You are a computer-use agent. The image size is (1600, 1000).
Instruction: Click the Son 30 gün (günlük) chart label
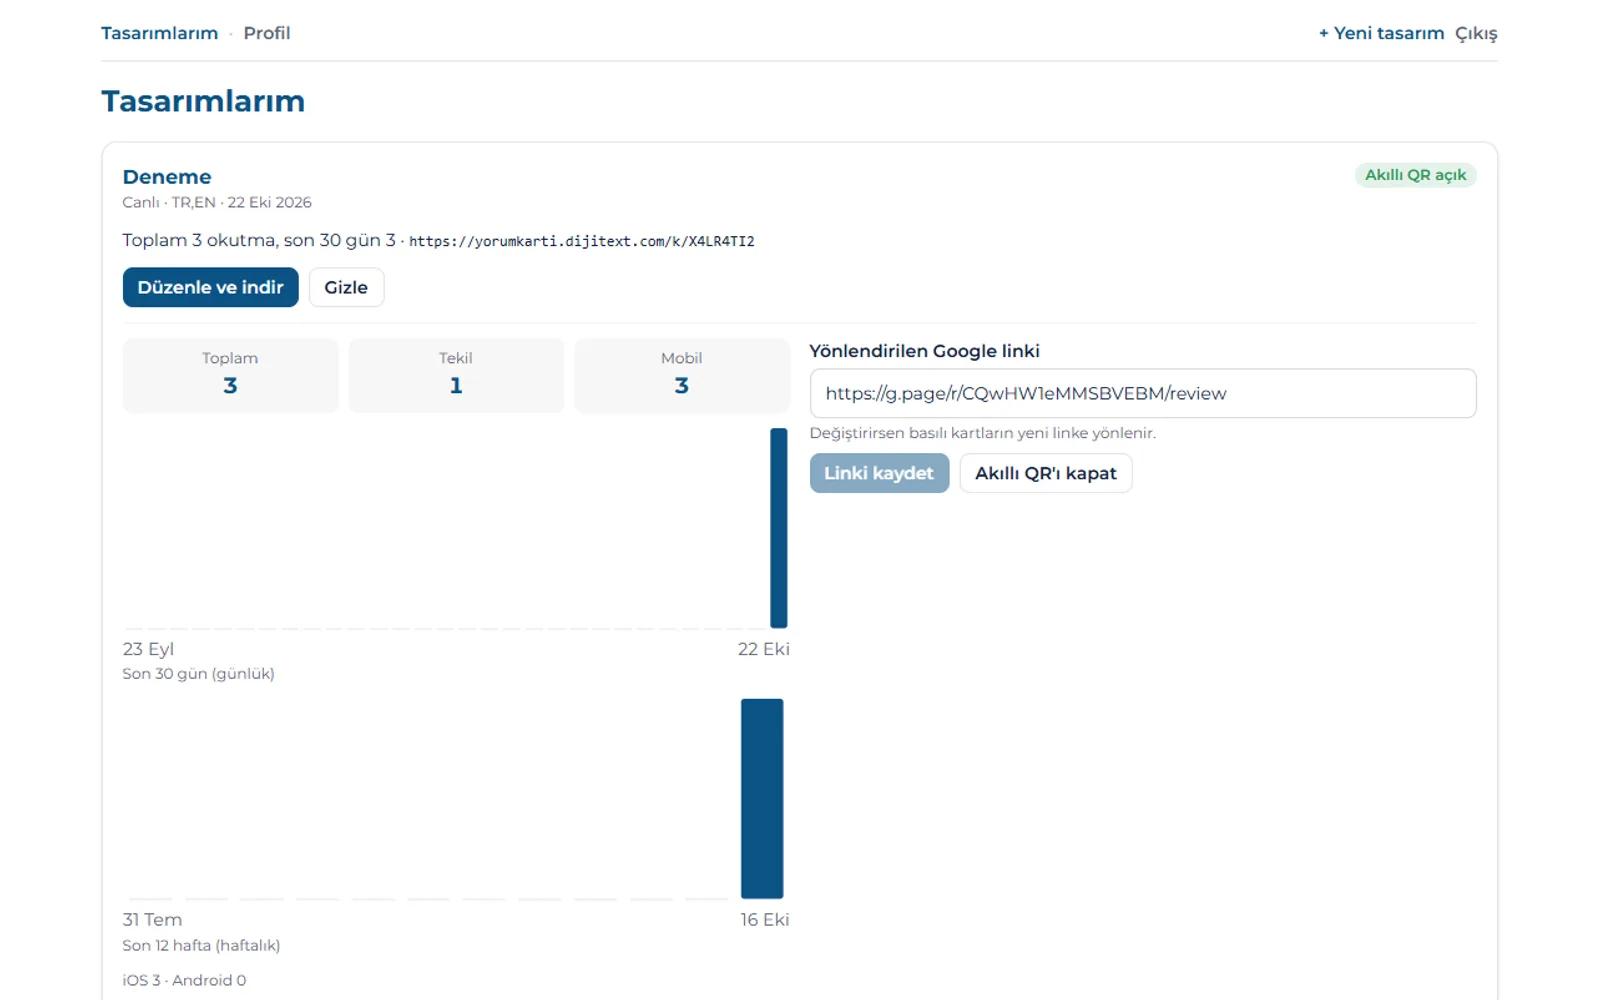click(198, 674)
